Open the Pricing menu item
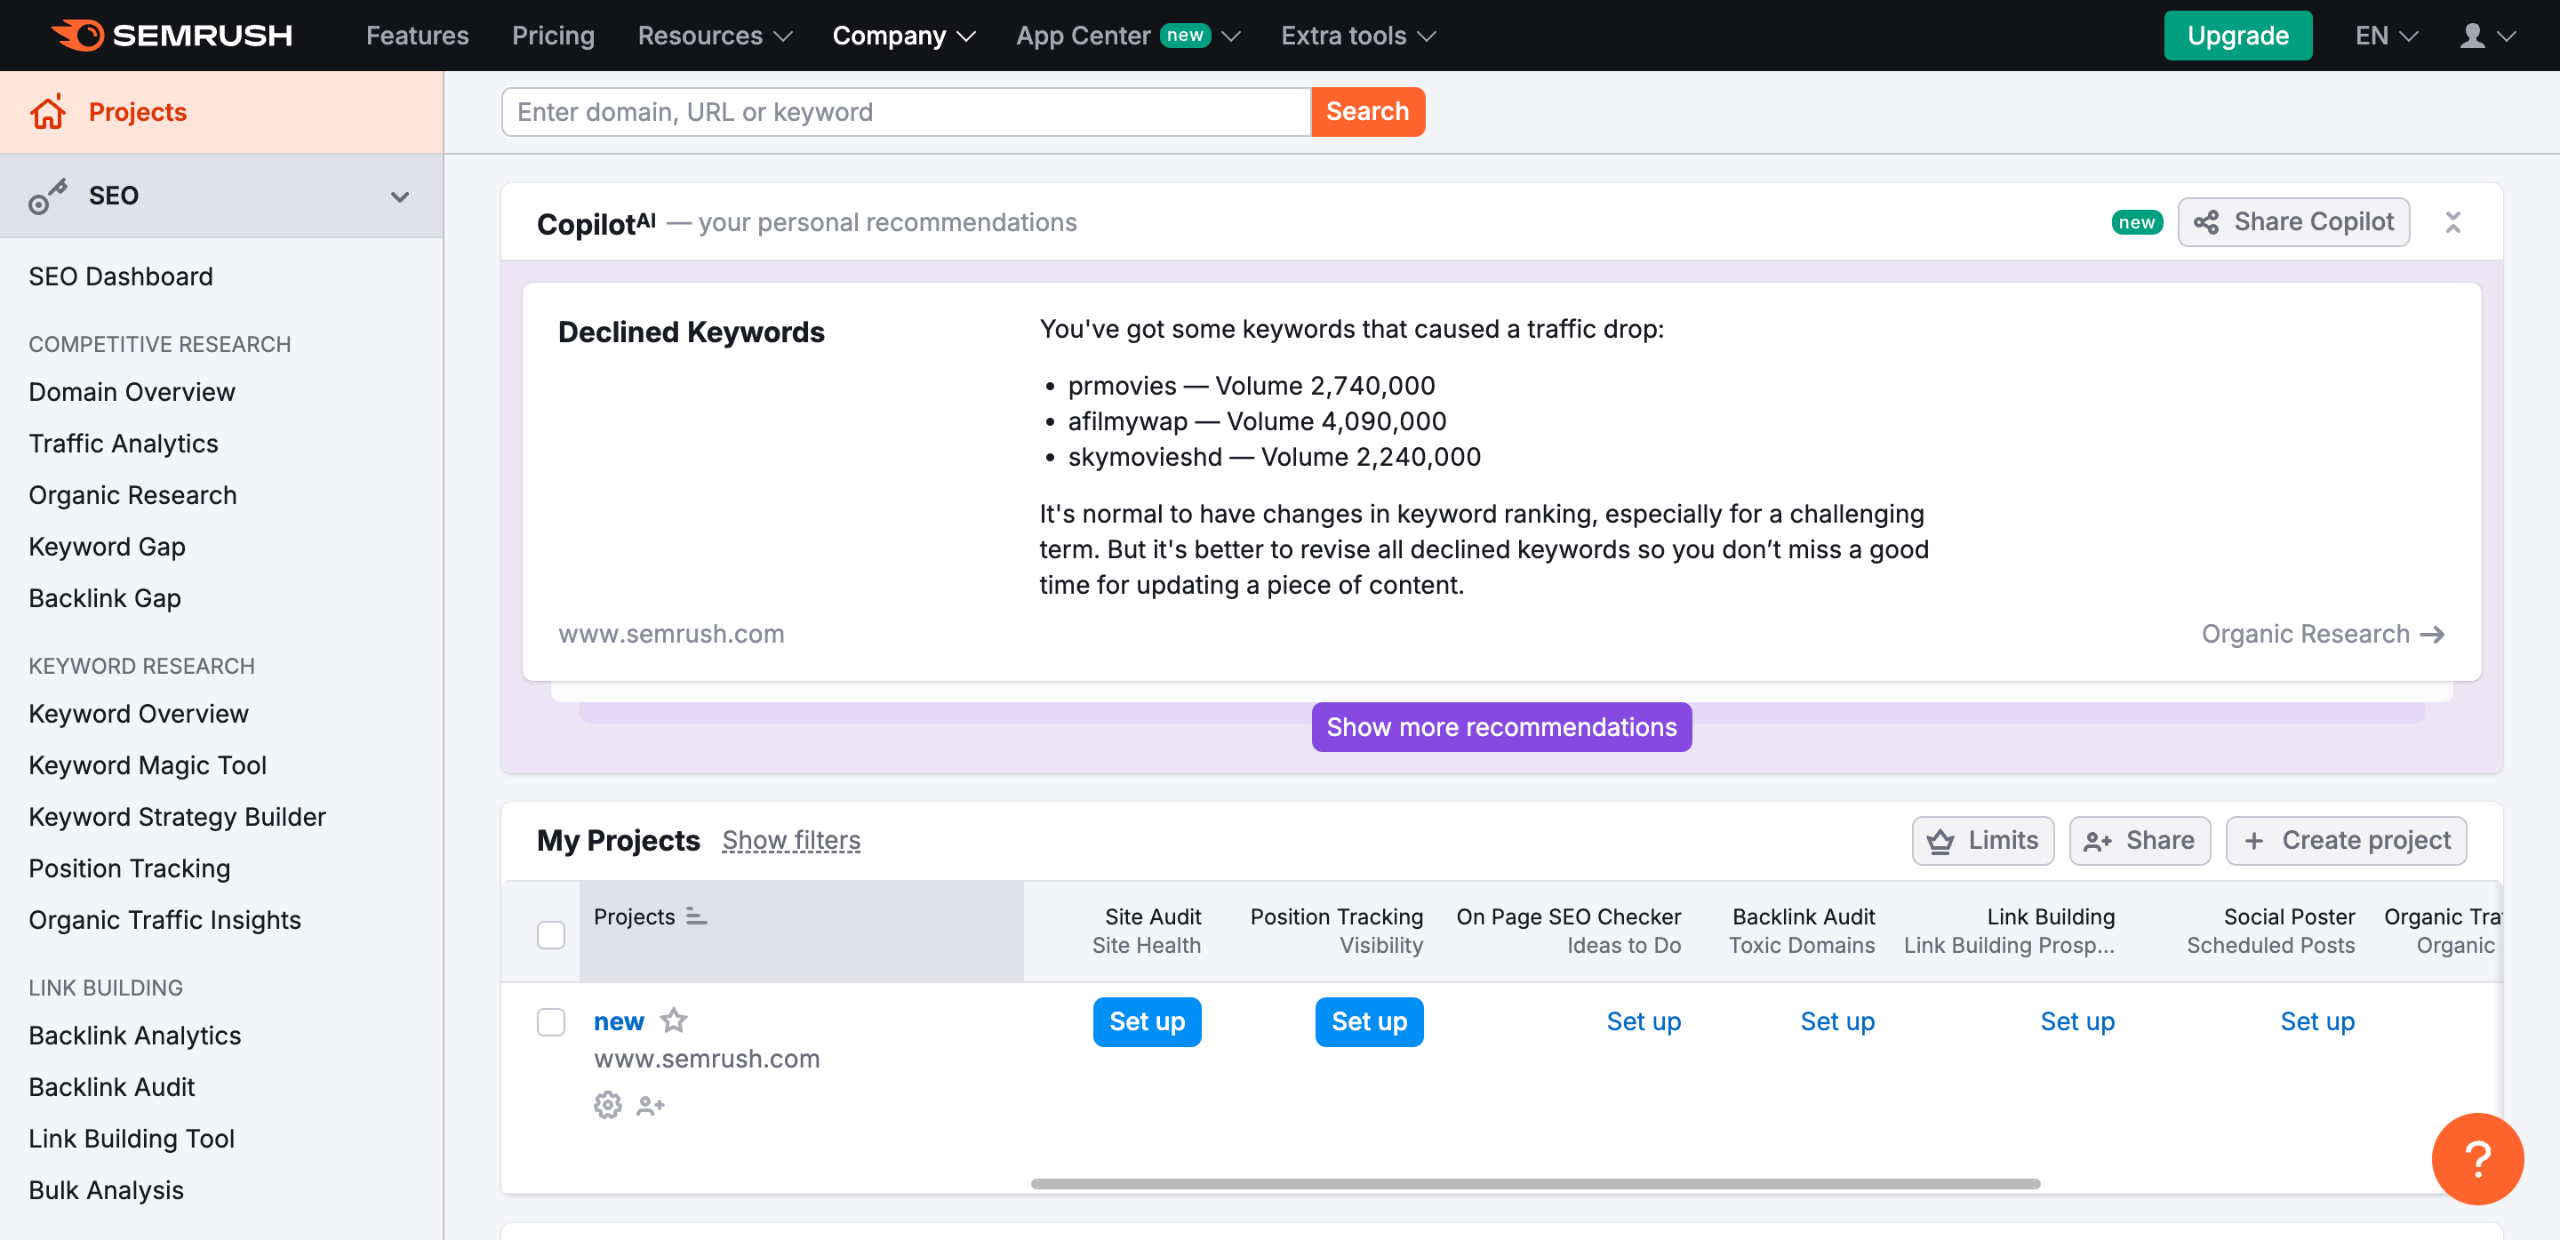 coord(553,36)
